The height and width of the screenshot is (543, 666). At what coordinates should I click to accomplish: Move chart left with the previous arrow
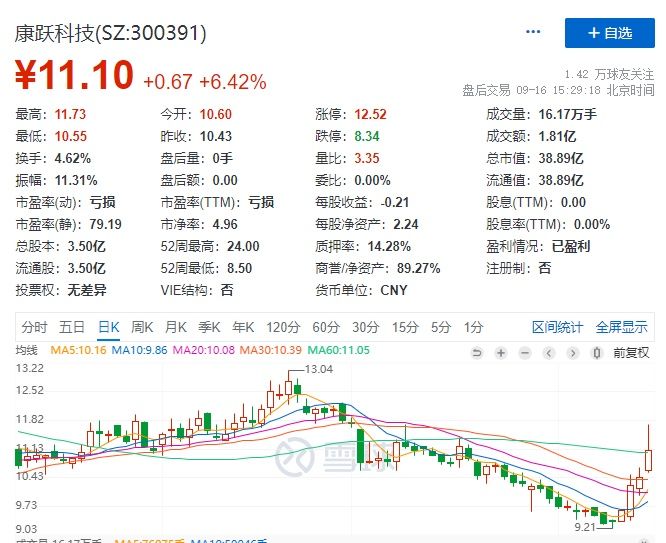[549, 353]
